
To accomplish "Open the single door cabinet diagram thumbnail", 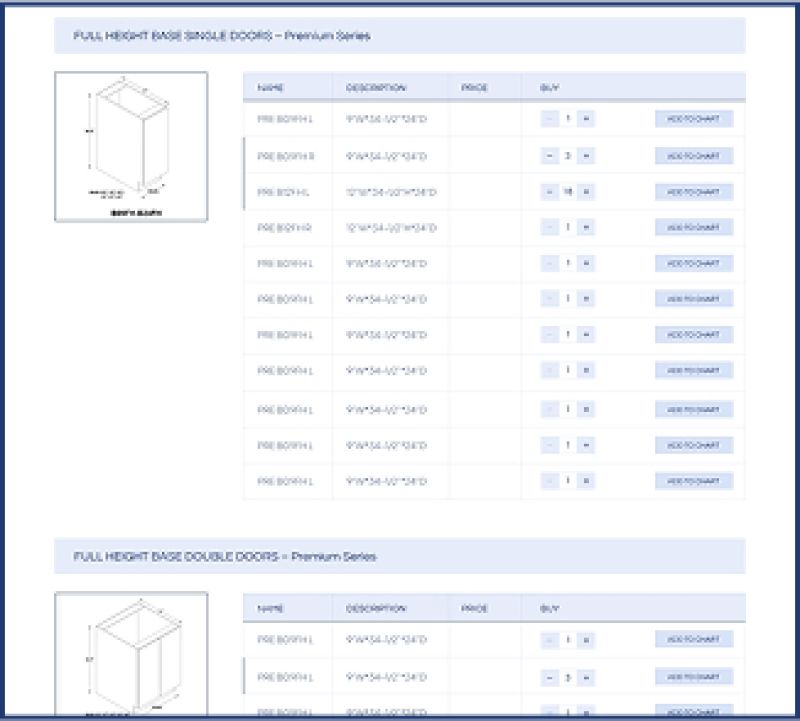I will pyautogui.click(x=131, y=146).
